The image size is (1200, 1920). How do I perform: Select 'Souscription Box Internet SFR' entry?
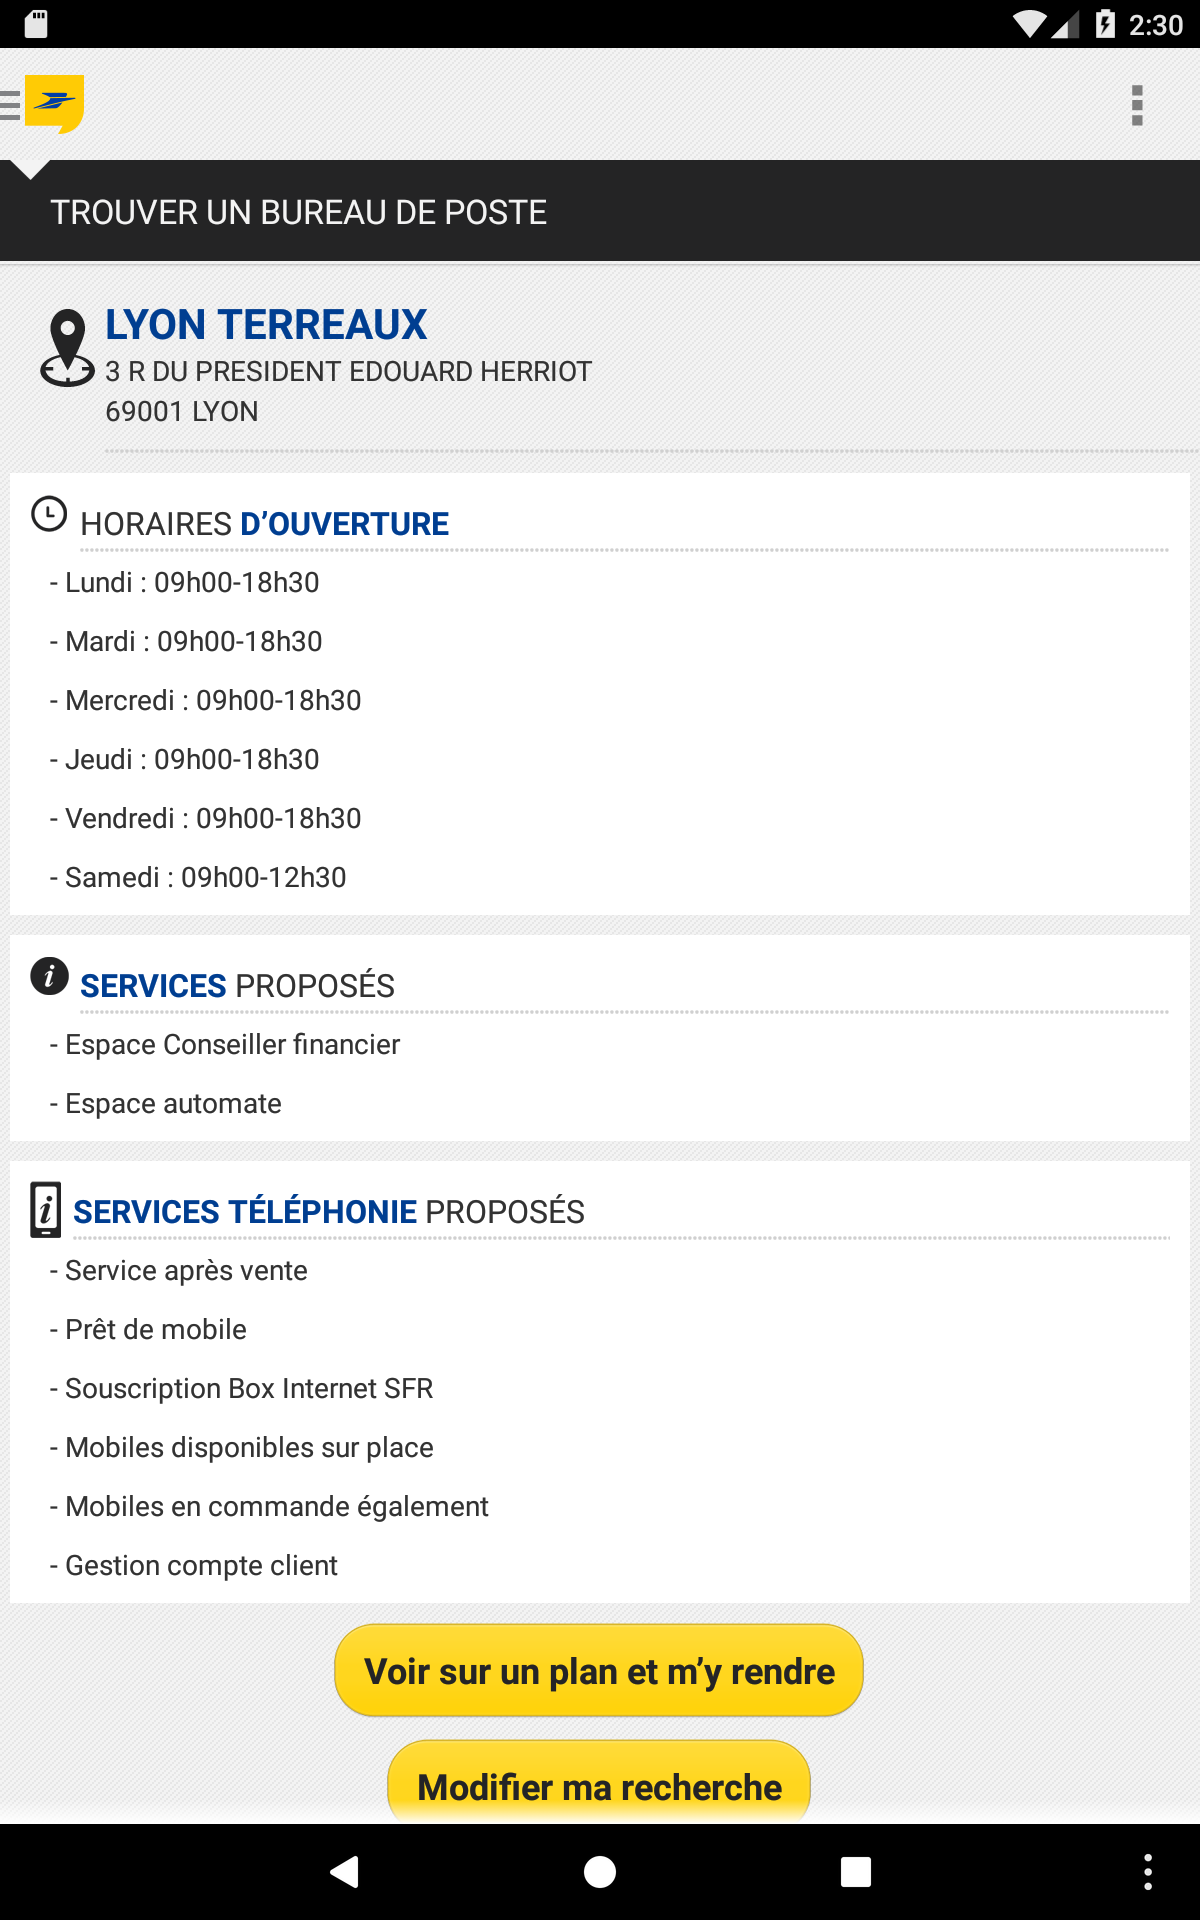coord(249,1389)
